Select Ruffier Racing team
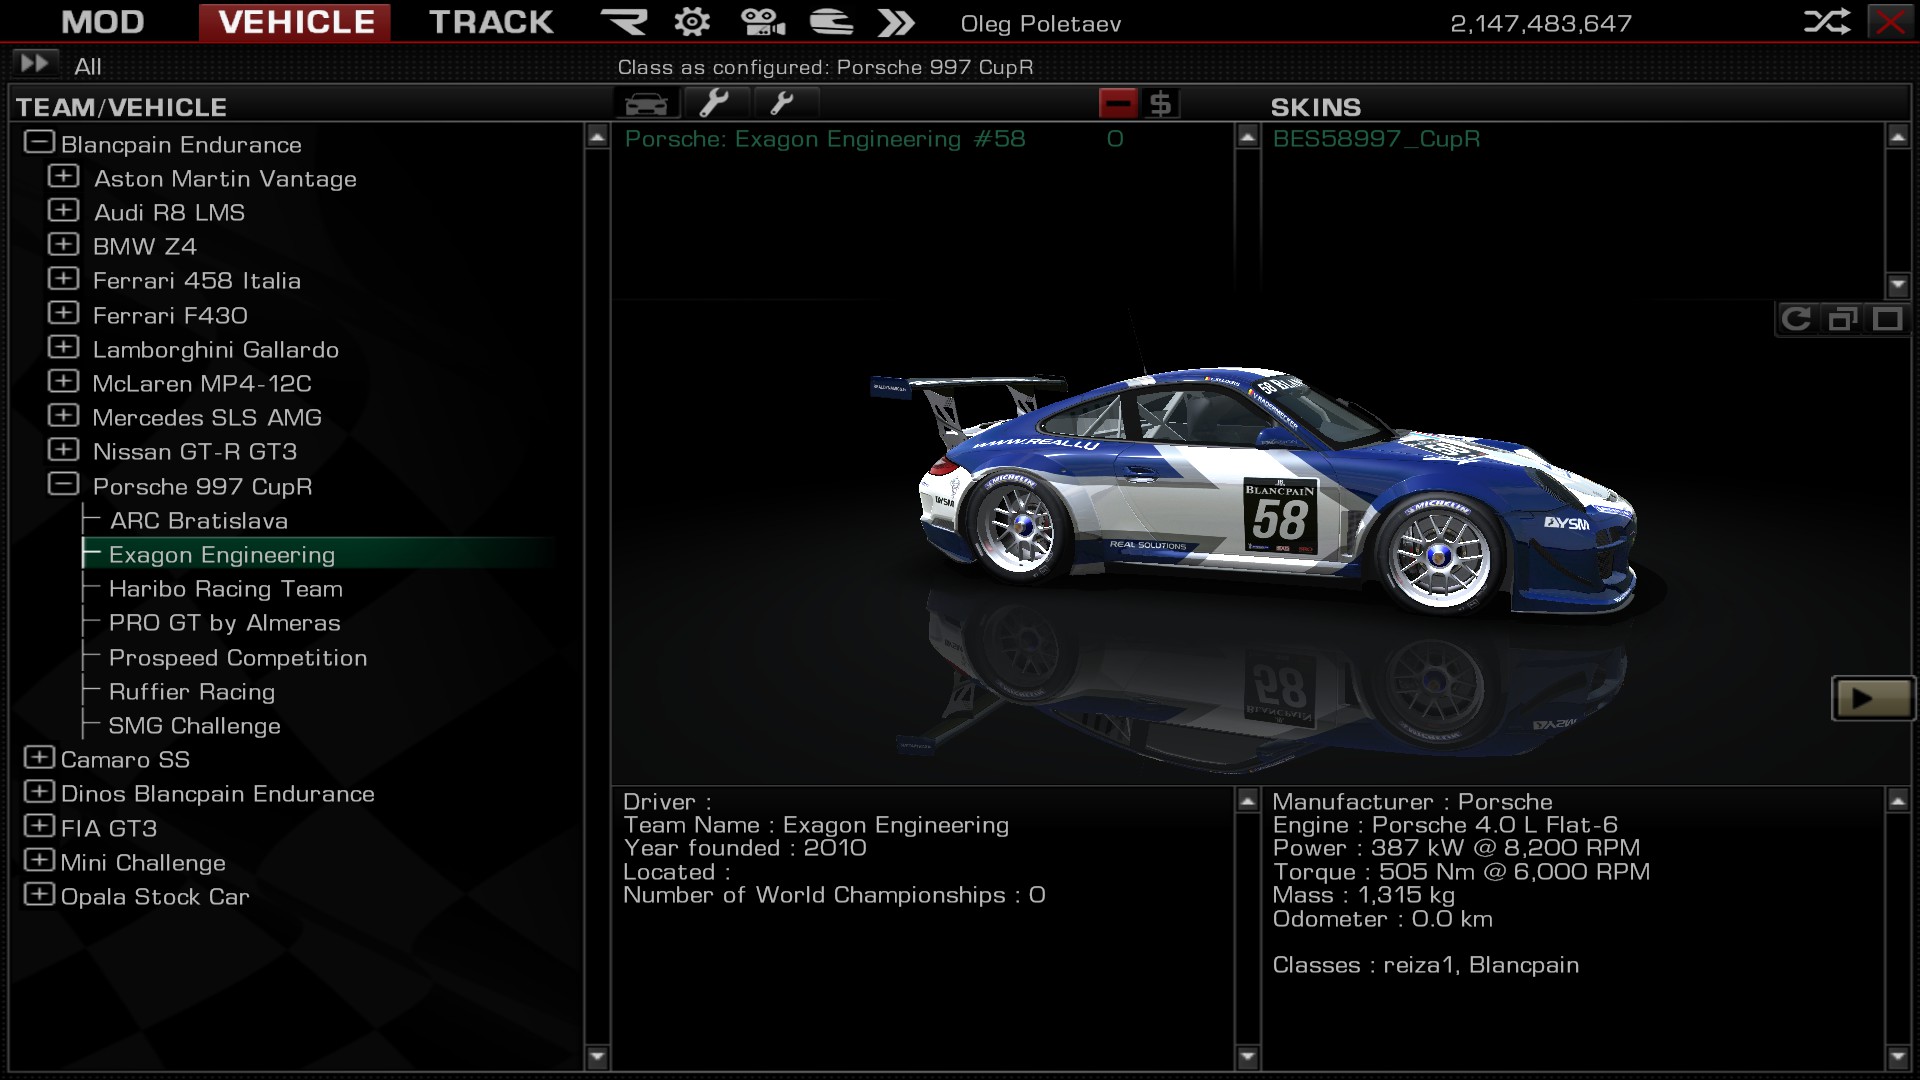This screenshot has width=1920, height=1080. coord(192,692)
